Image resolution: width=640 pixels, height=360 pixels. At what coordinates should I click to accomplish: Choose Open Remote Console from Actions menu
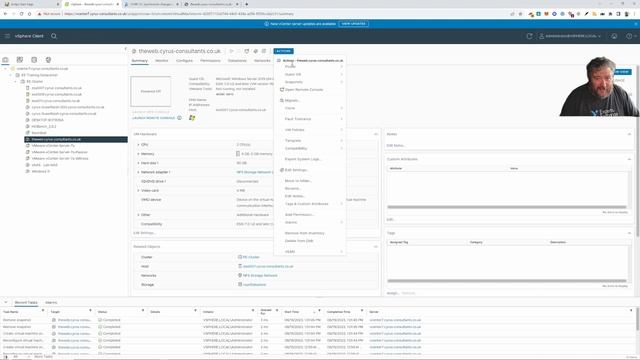pyautogui.click(x=310, y=89)
